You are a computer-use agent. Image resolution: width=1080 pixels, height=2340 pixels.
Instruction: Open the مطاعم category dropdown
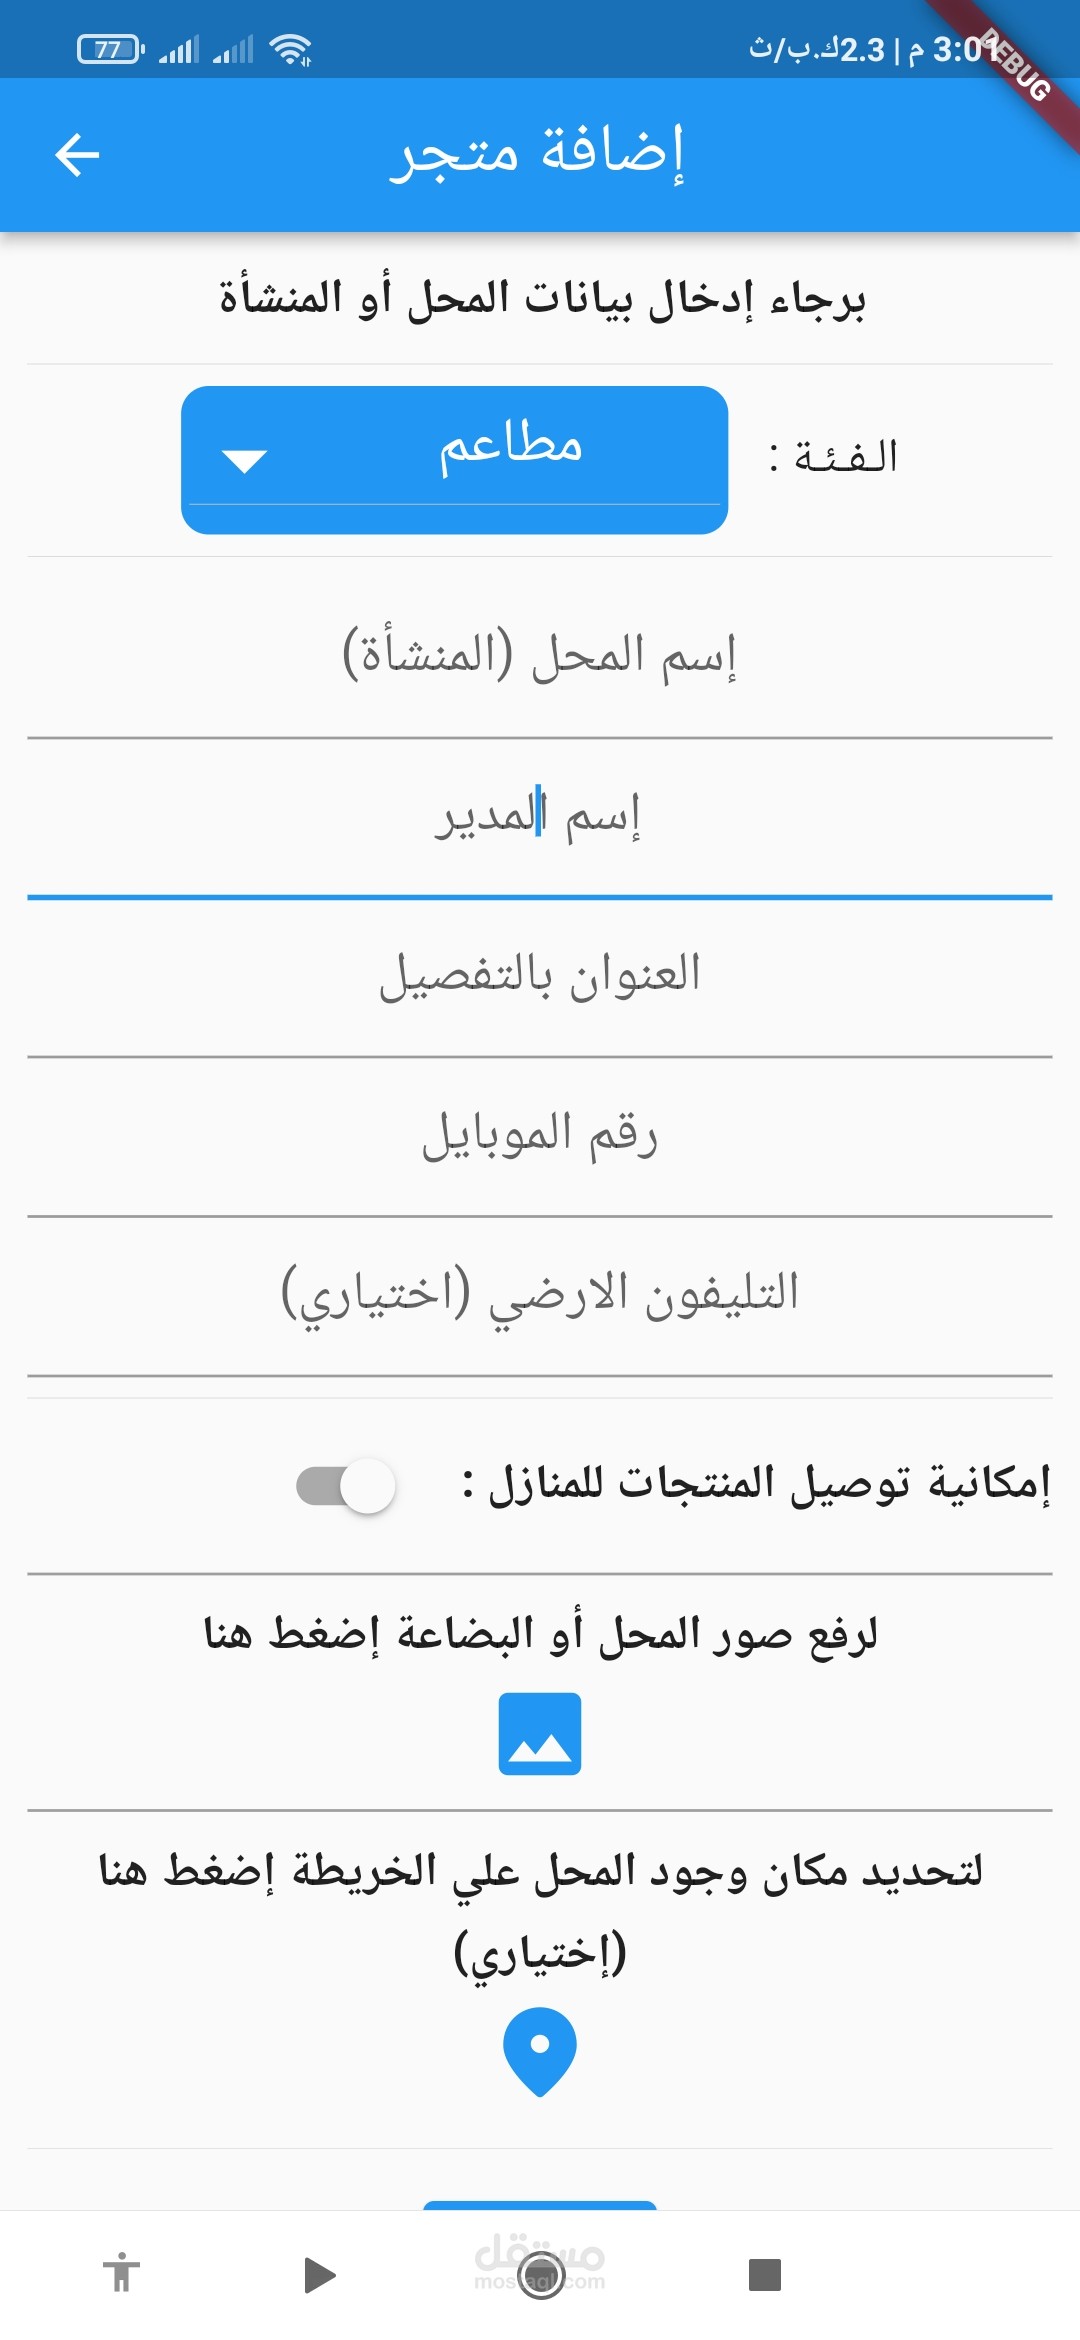coord(454,460)
